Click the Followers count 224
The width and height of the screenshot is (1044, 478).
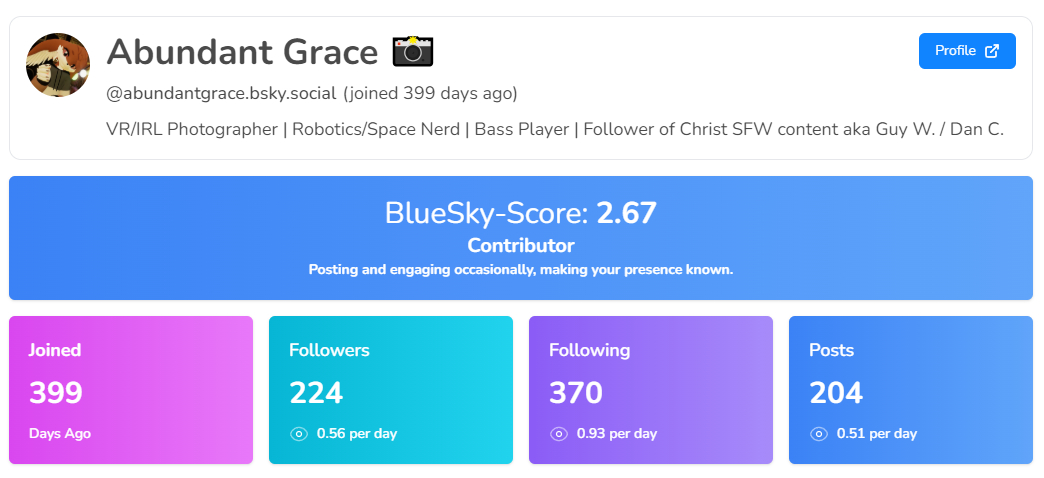[x=316, y=393]
